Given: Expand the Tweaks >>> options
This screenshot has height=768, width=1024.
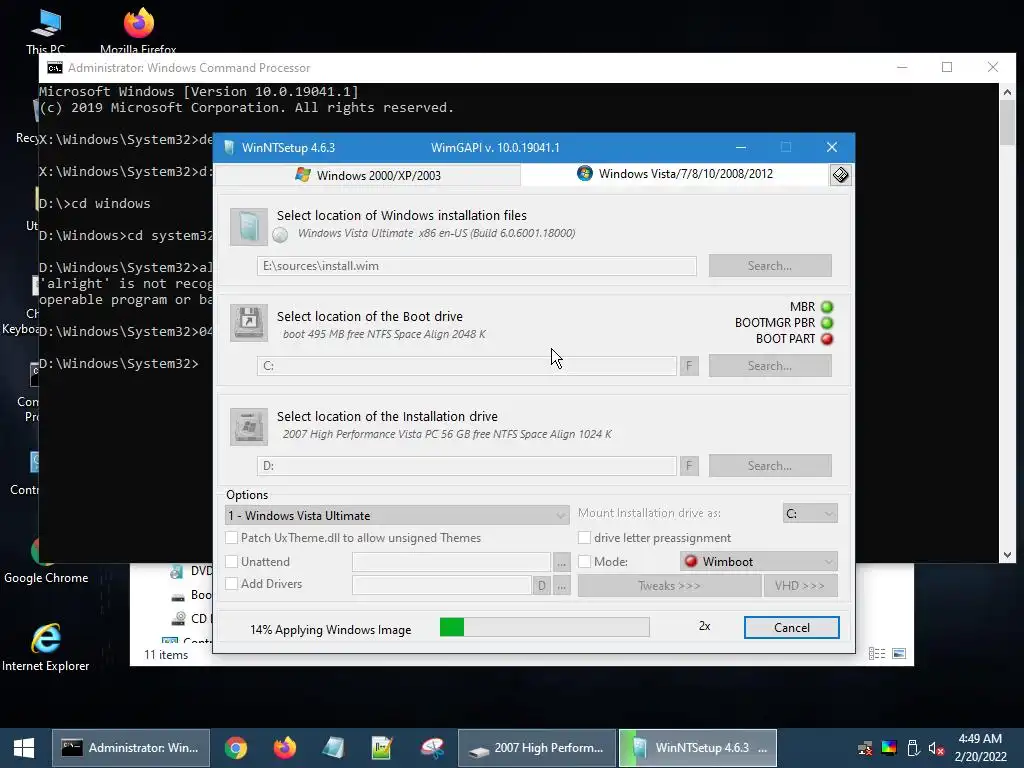Looking at the screenshot, I should 669,586.
